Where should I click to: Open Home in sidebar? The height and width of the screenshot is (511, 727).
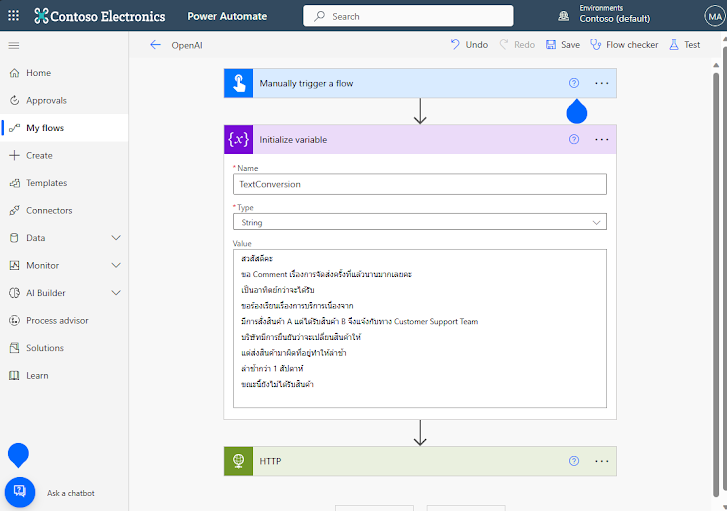(64, 73)
